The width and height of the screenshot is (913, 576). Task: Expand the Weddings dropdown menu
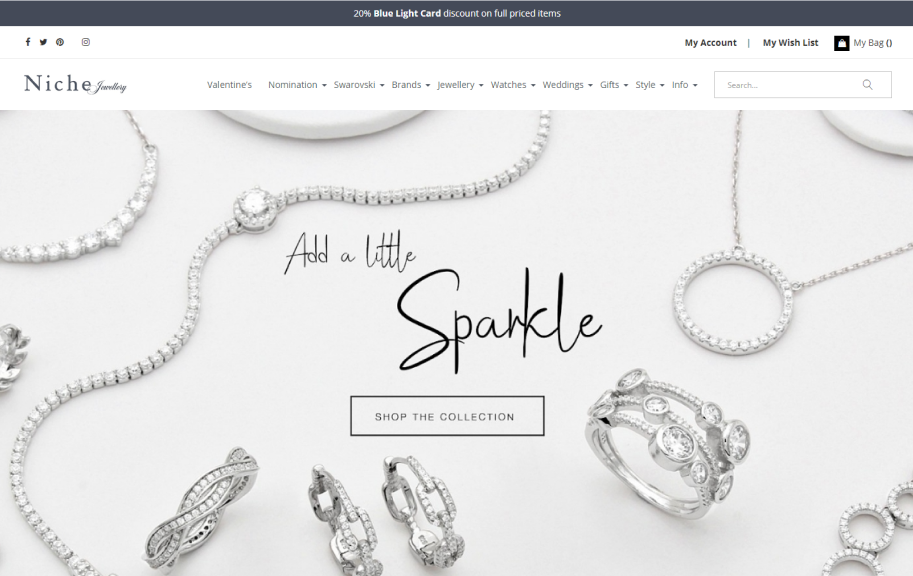(567, 85)
